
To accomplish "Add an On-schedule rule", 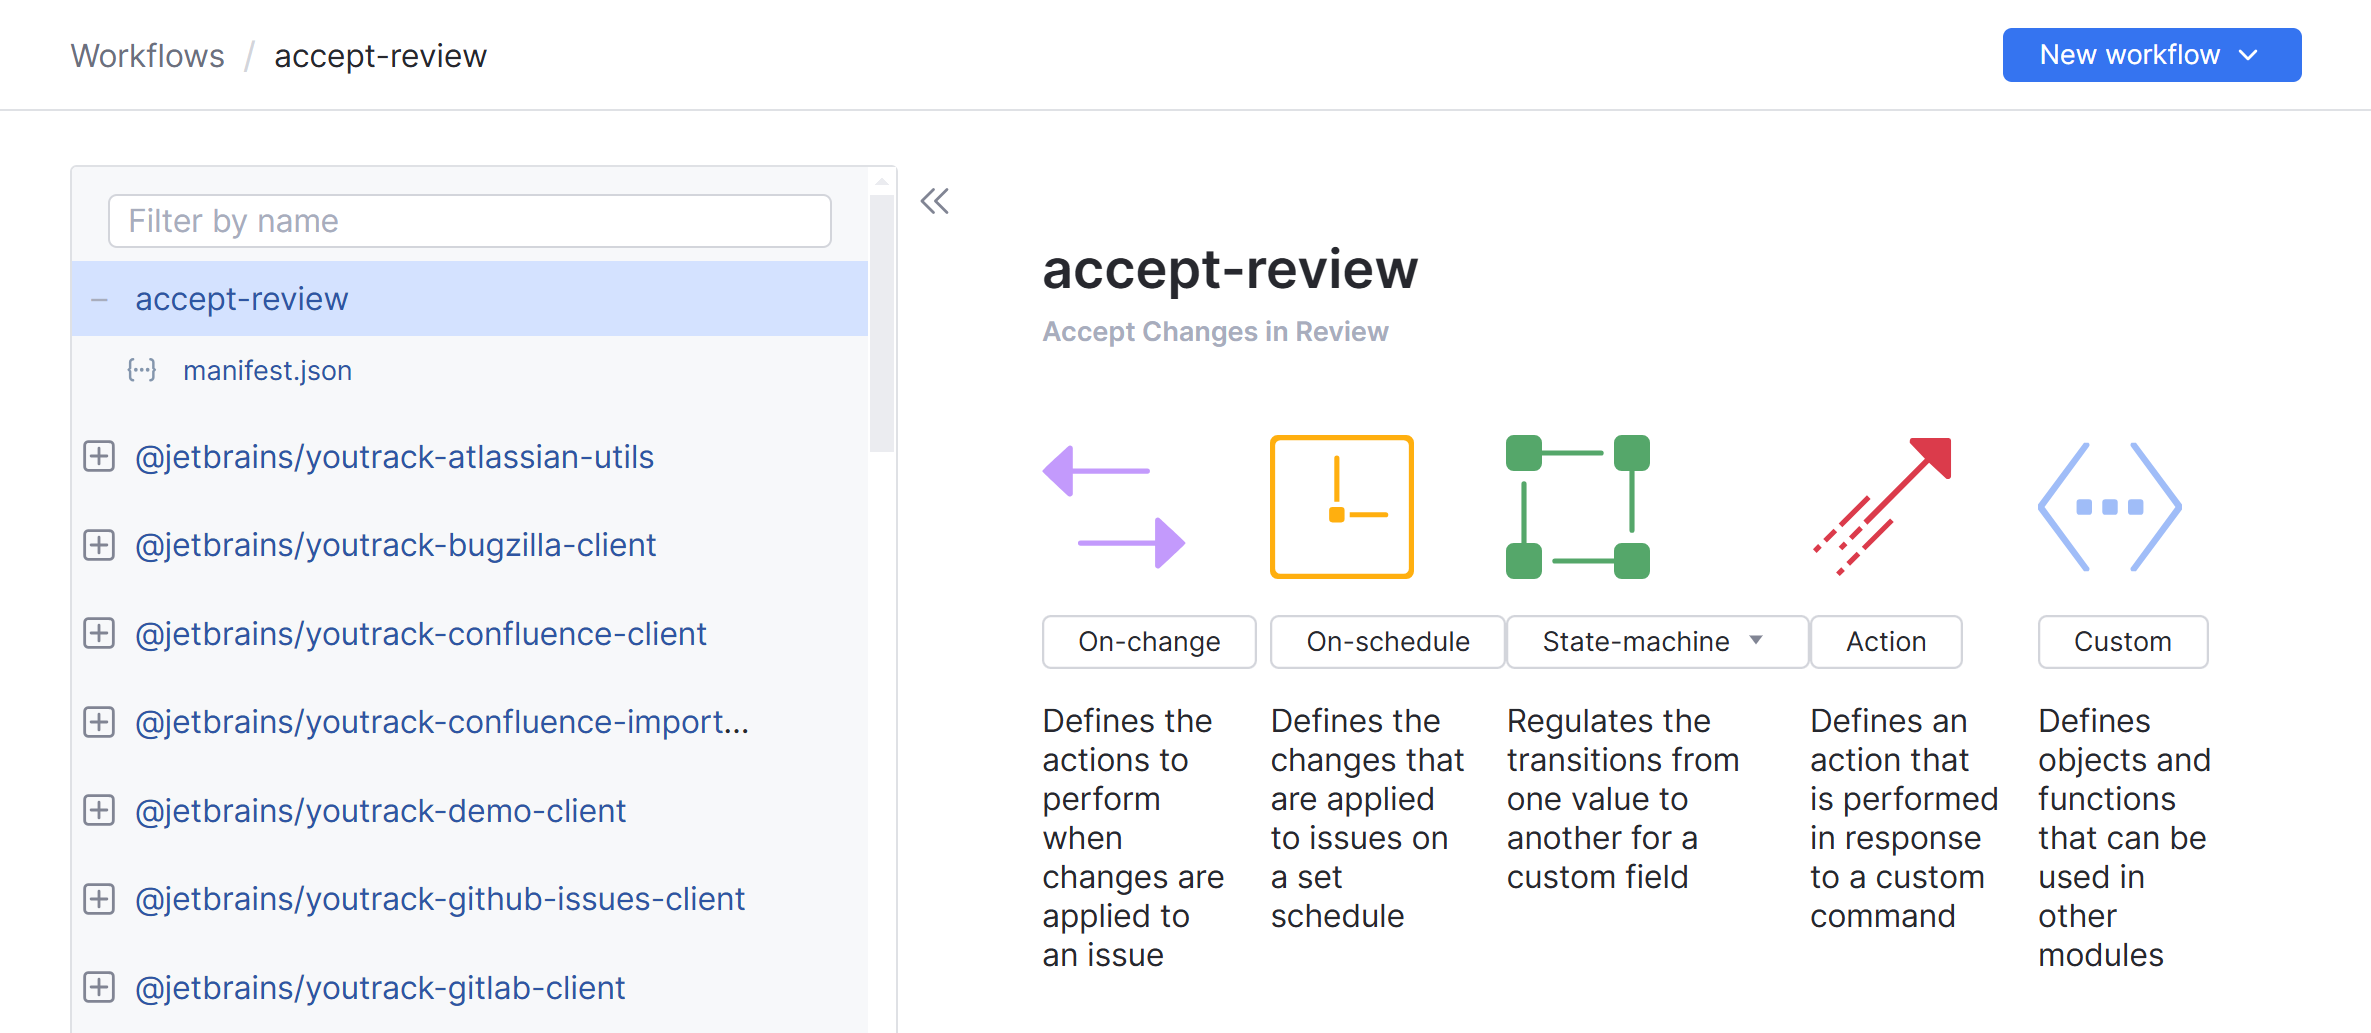I will point(1387,642).
